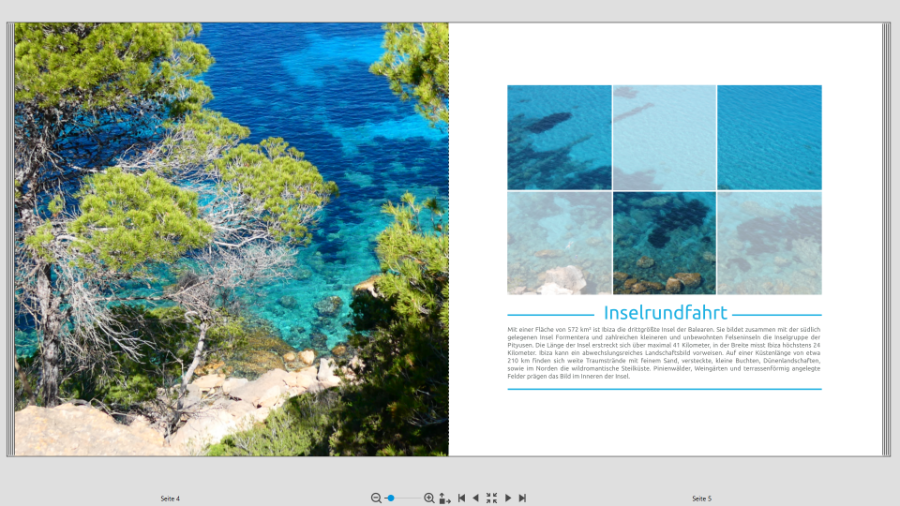The image size is (900, 506).
Task: Click the zoom in magnifier icon
Action: pos(429,498)
